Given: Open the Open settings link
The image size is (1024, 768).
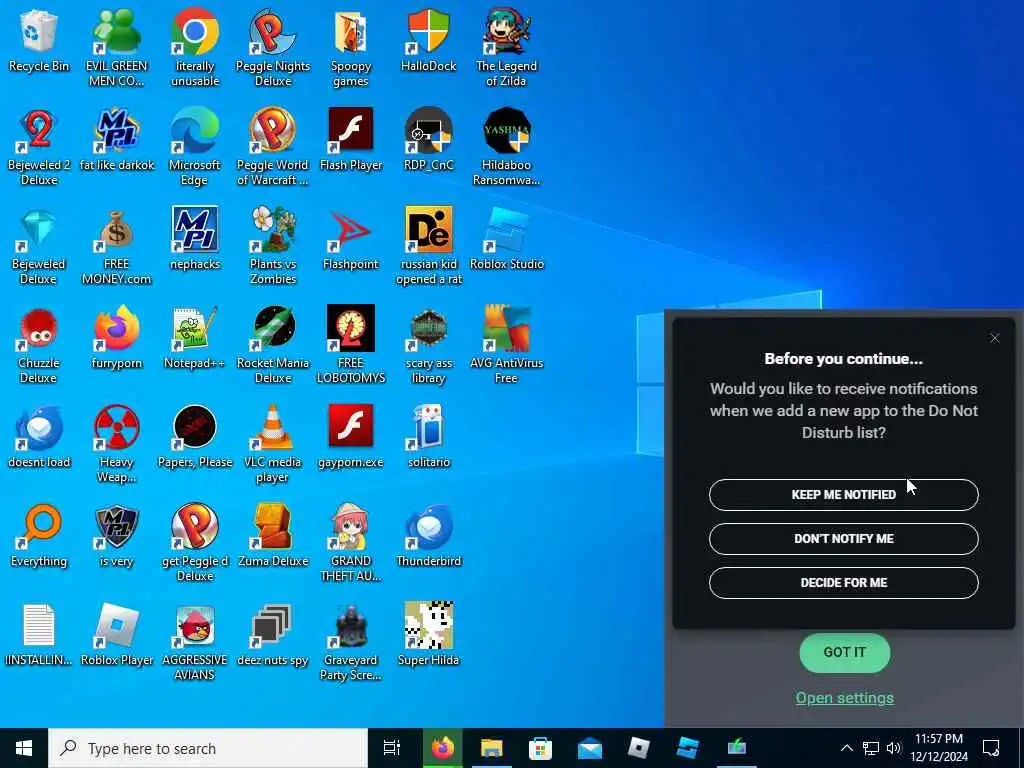Looking at the screenshot, I should click(844, 697).
